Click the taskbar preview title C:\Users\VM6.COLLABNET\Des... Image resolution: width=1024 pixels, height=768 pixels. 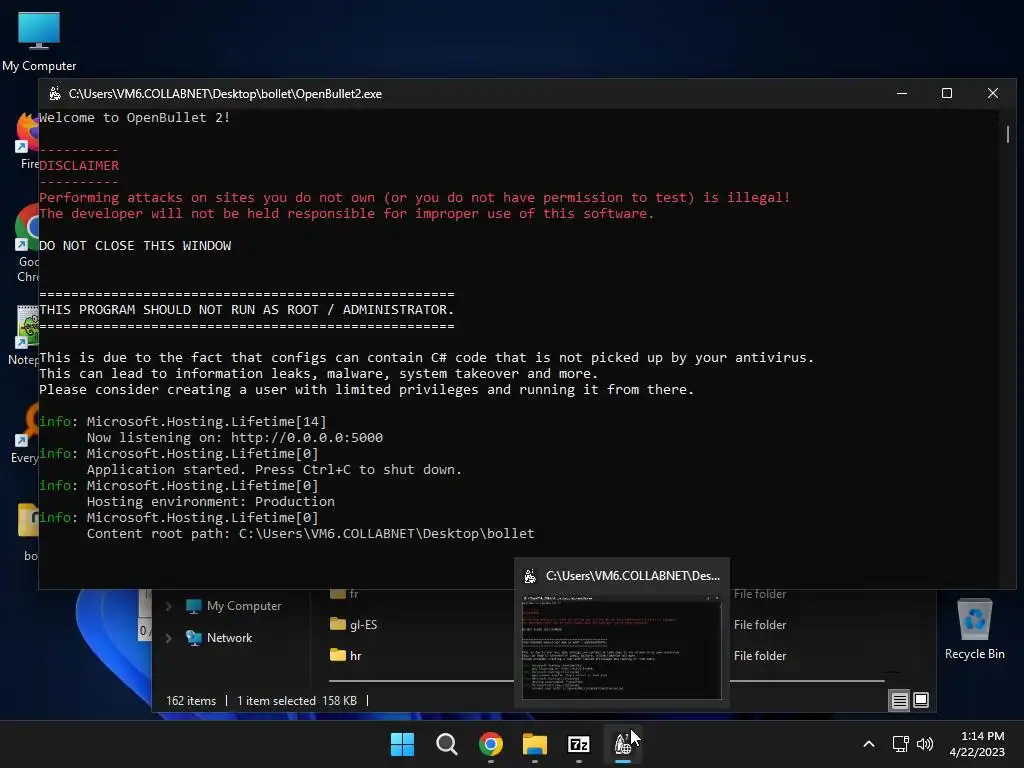click(632, 575)
